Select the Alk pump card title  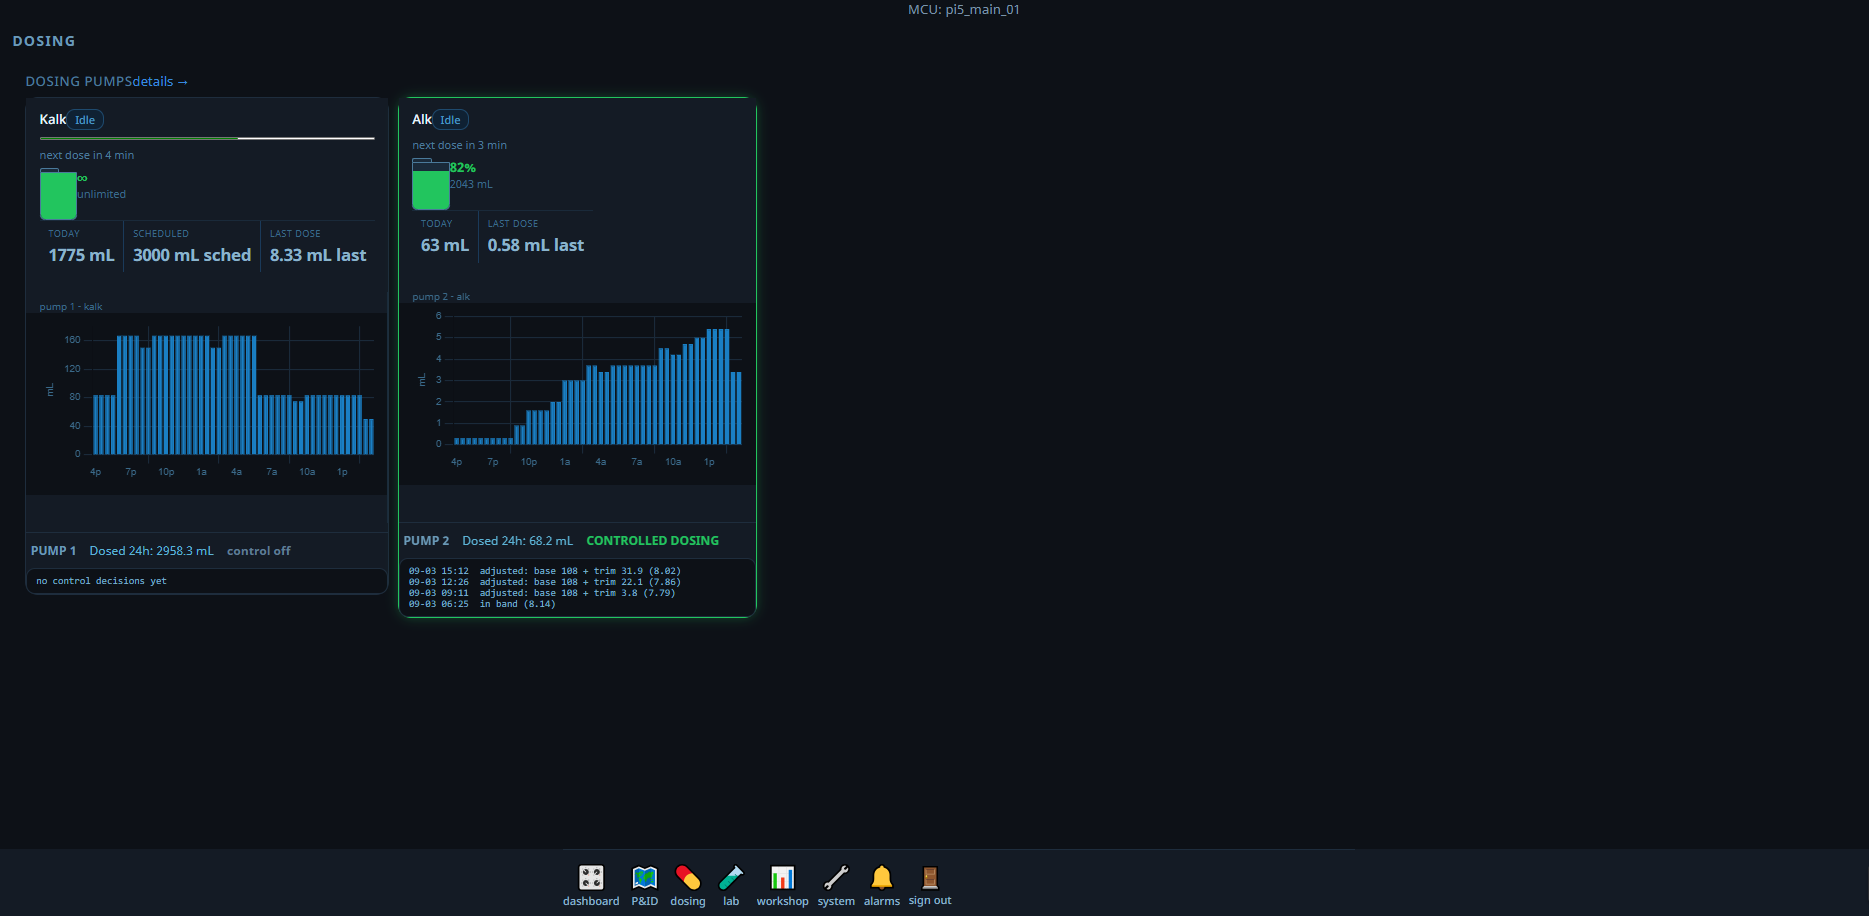point(422,119)
